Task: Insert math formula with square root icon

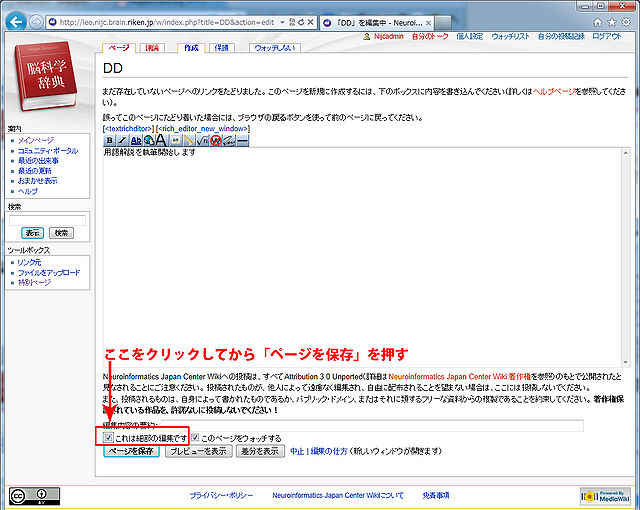Action: point(202,140)
